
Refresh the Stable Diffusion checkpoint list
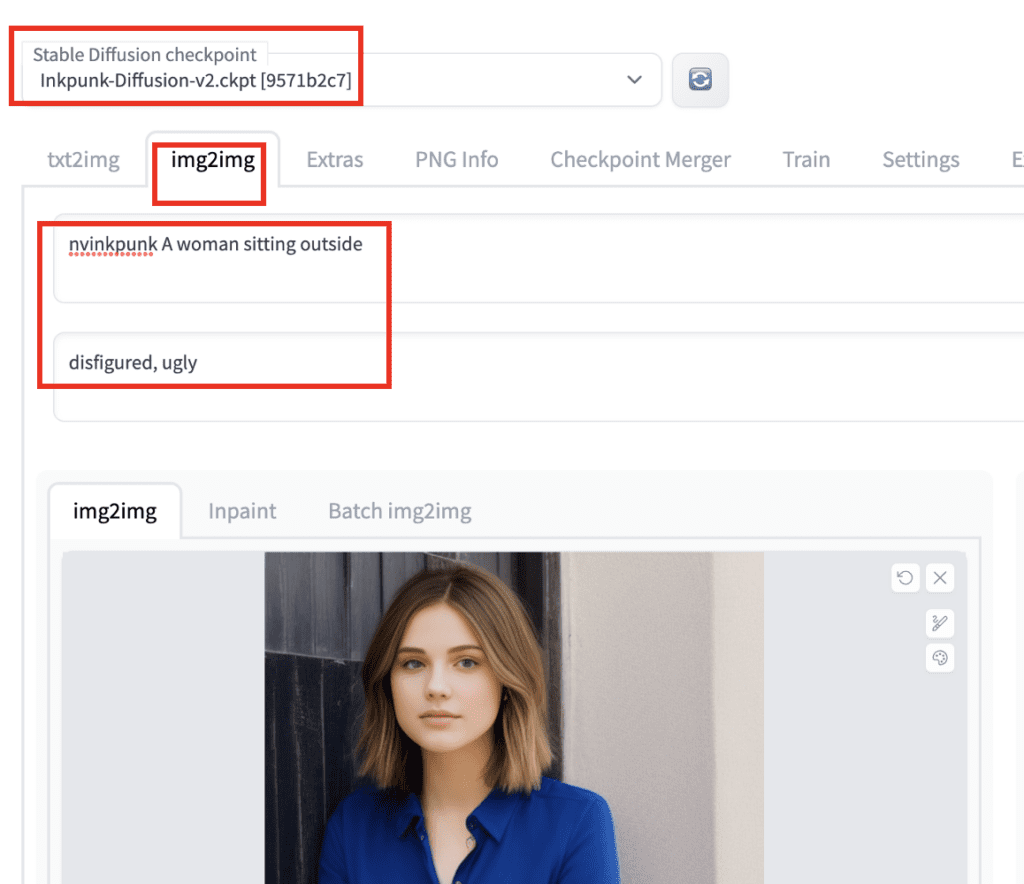(700, 80)
